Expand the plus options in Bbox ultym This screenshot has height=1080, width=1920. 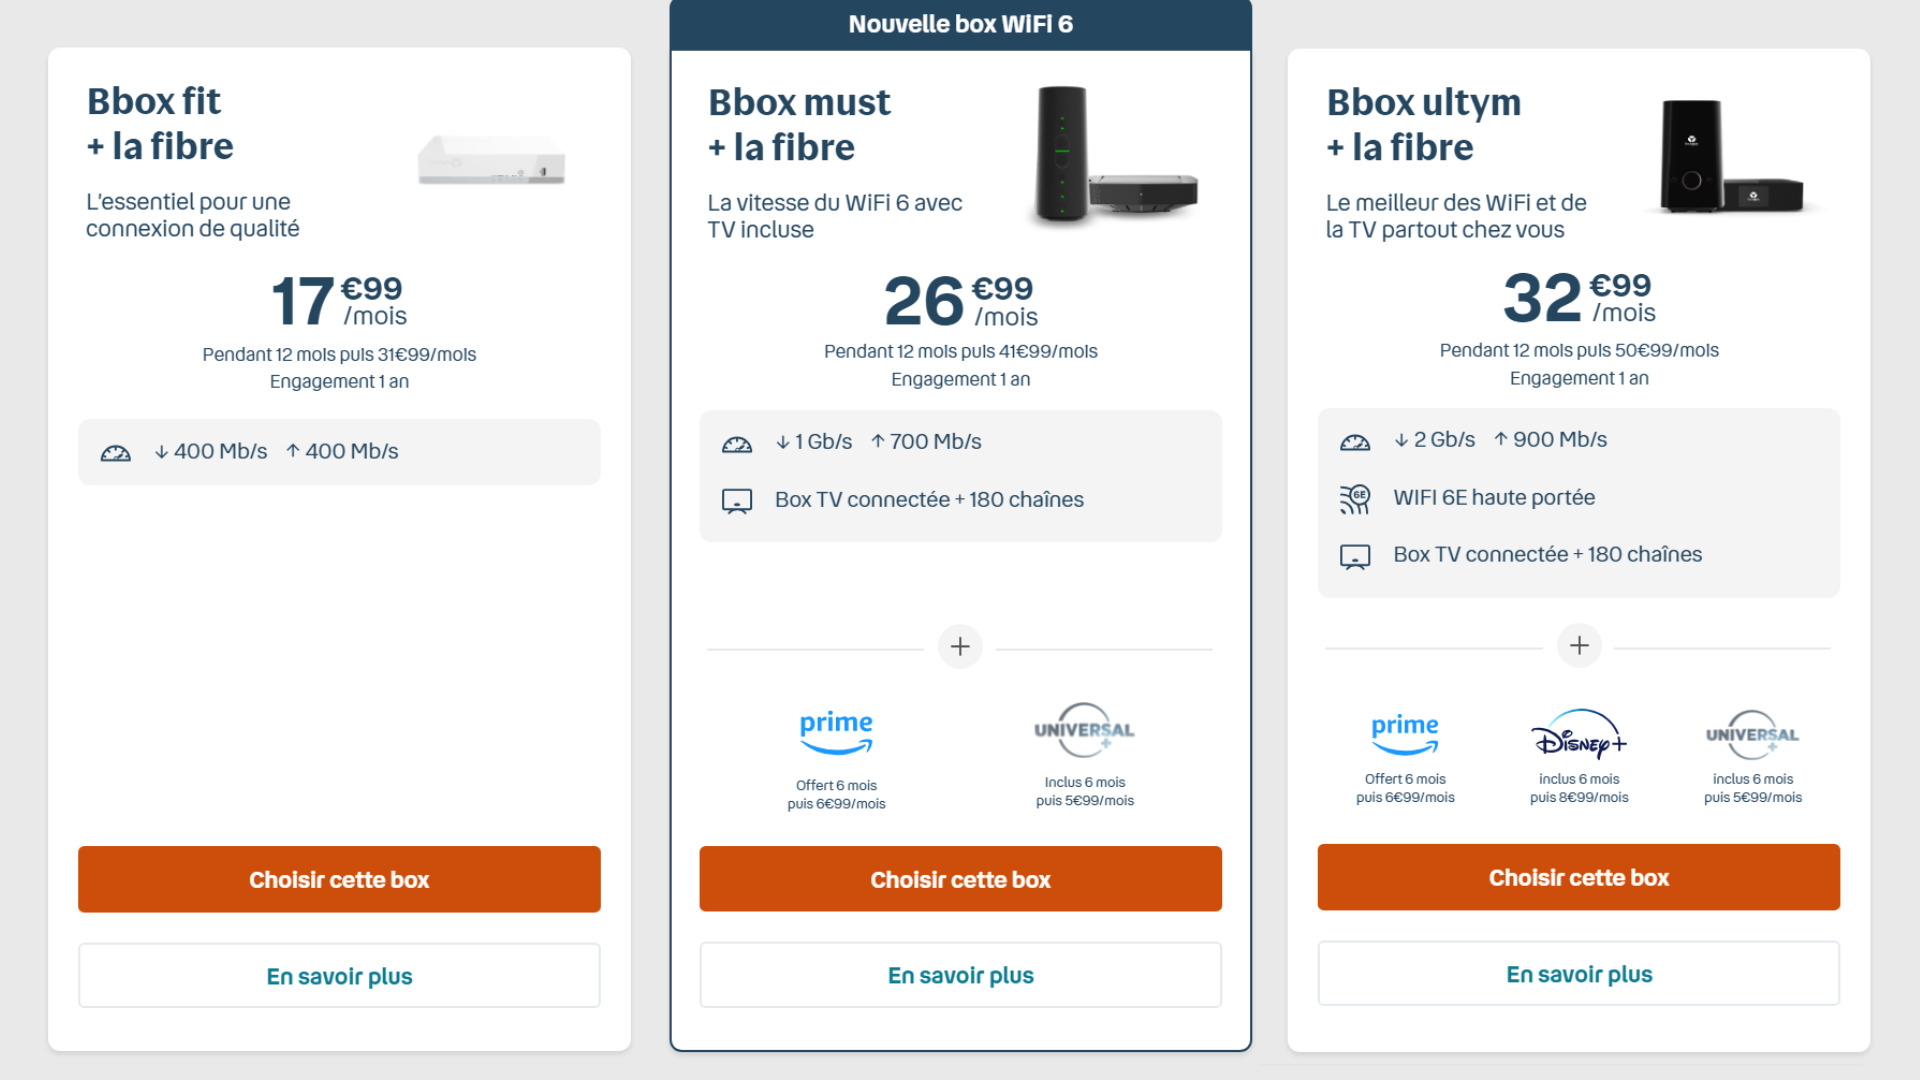1579,646
